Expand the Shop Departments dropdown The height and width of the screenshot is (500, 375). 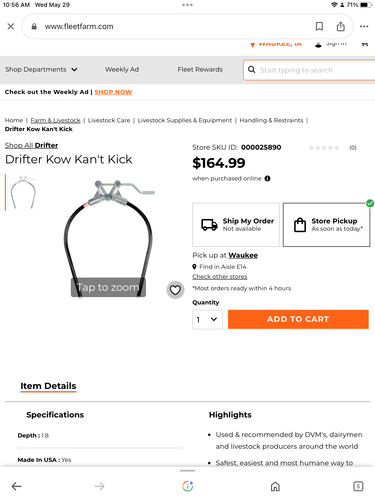click(41, 69)
